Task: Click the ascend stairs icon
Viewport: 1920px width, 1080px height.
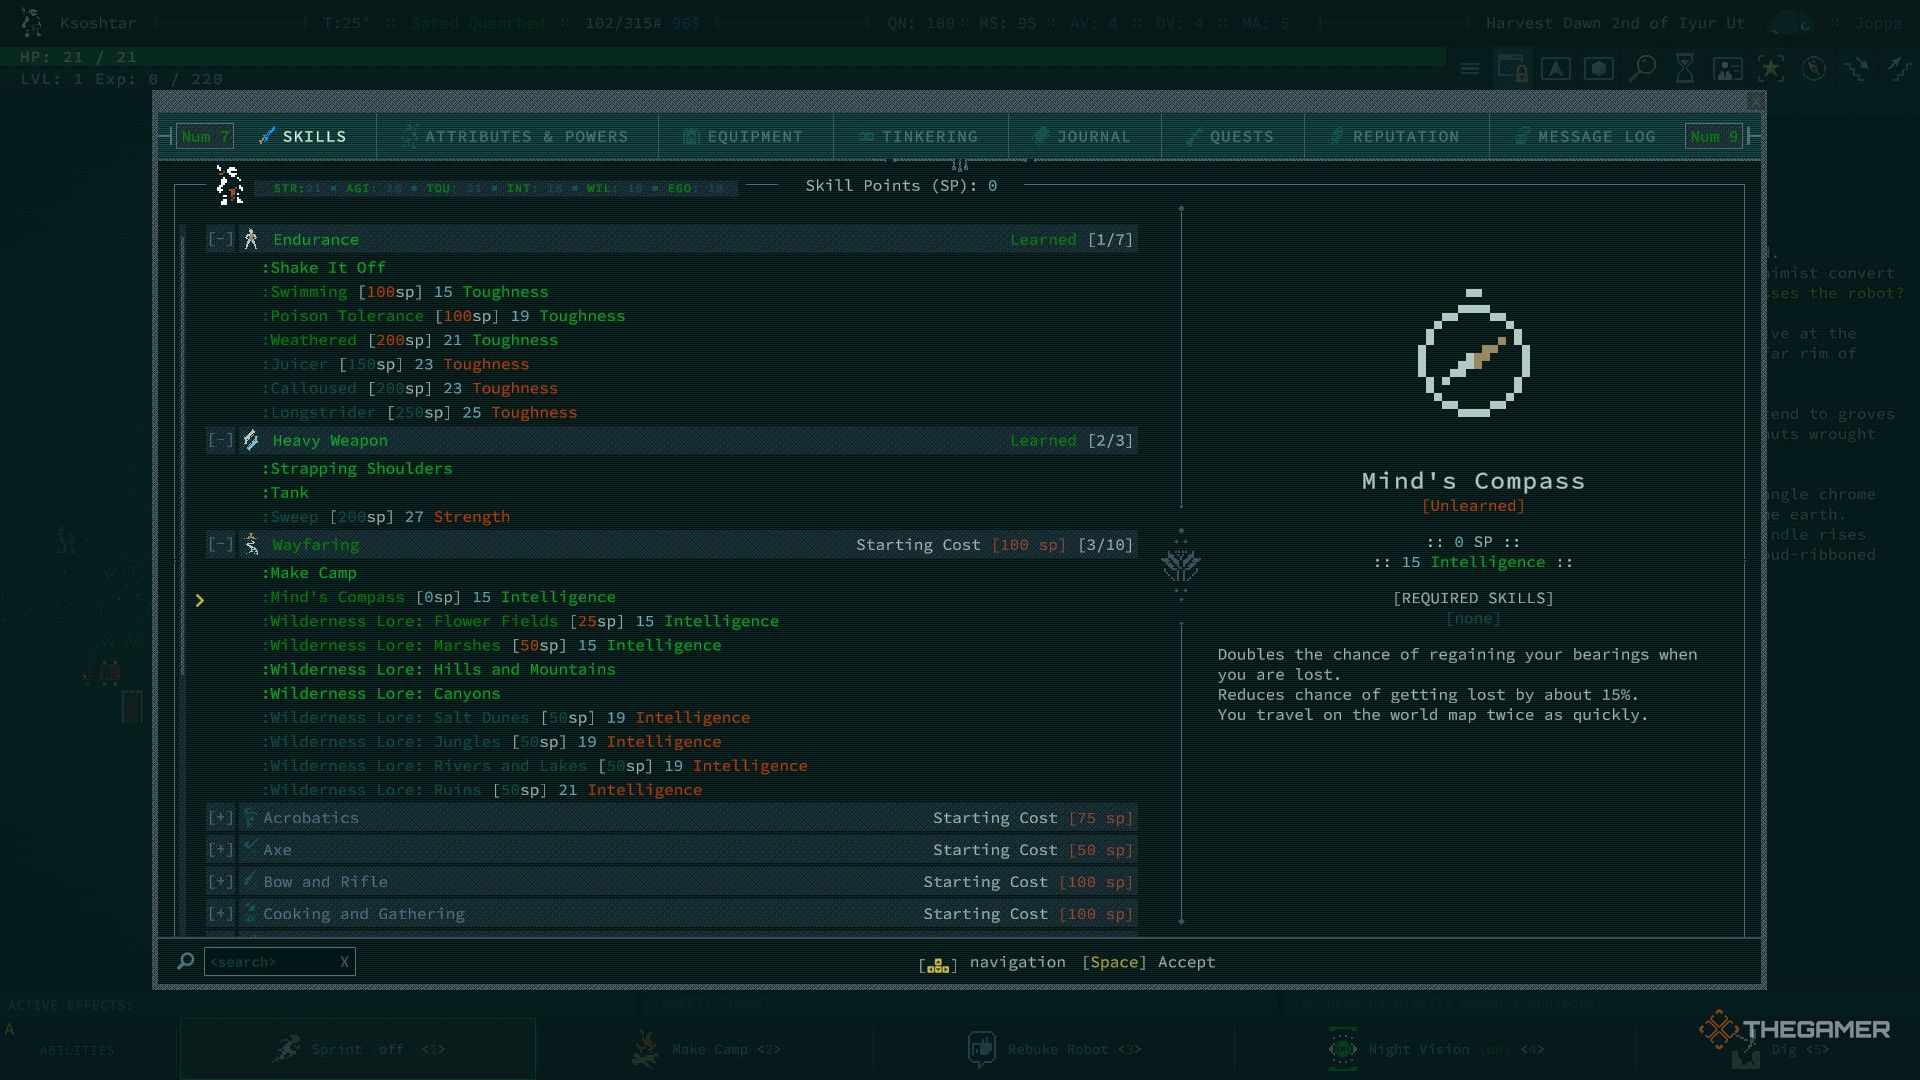Action: (1899, 68)
